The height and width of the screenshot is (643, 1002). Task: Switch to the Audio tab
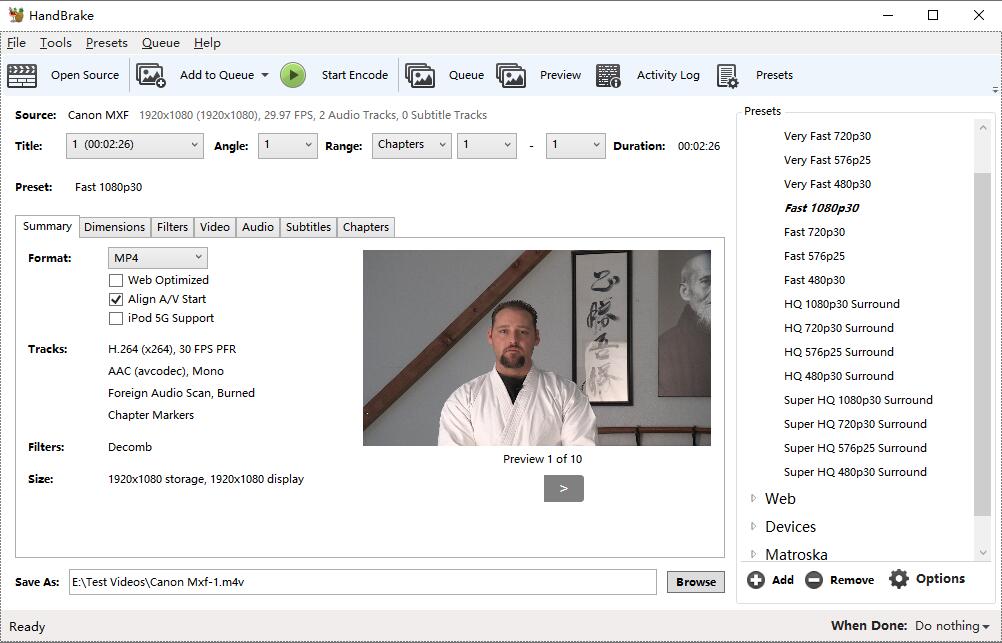(258, 227)
